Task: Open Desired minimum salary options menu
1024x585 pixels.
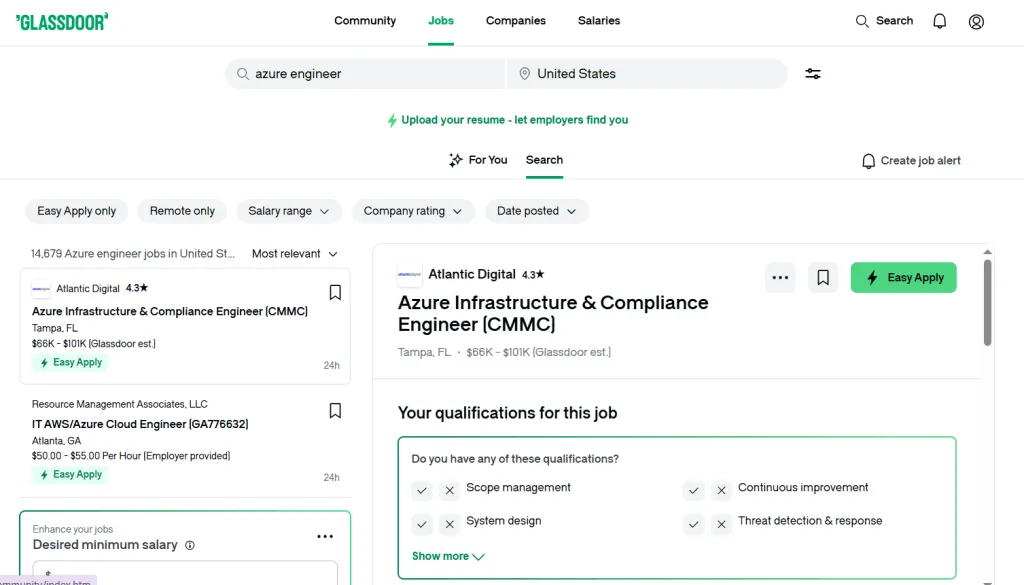Action: click(x=325, y=537)
